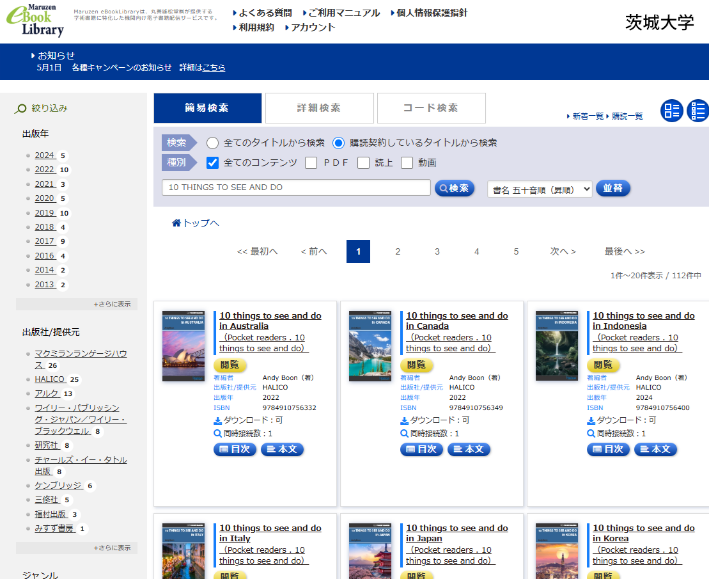
Task: Switch to the 詳細検索 tab
Action: (318, 108)
